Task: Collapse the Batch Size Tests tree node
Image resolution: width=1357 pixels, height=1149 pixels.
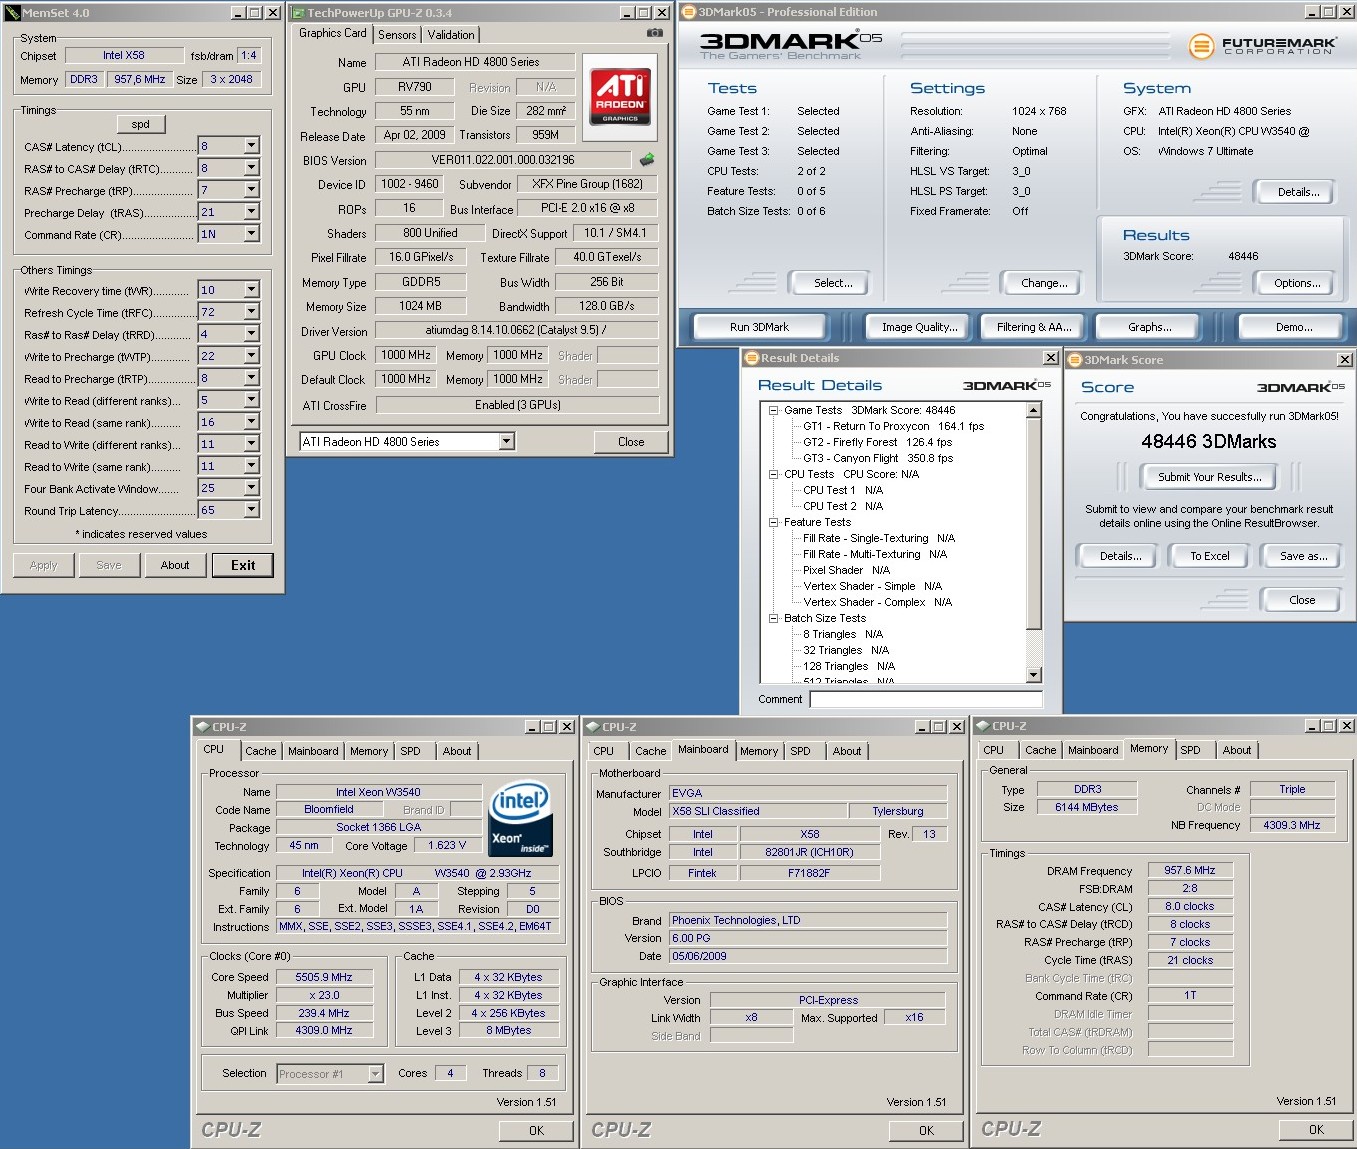Action: pos(774,618)
